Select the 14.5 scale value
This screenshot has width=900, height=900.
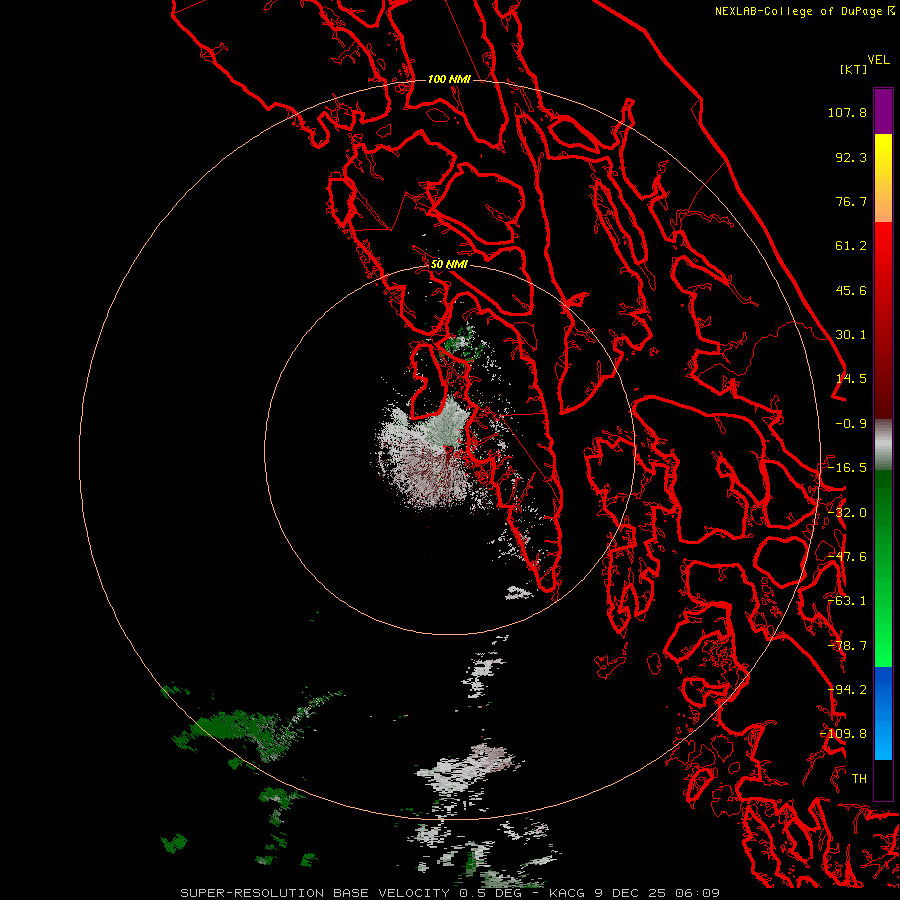851,379
